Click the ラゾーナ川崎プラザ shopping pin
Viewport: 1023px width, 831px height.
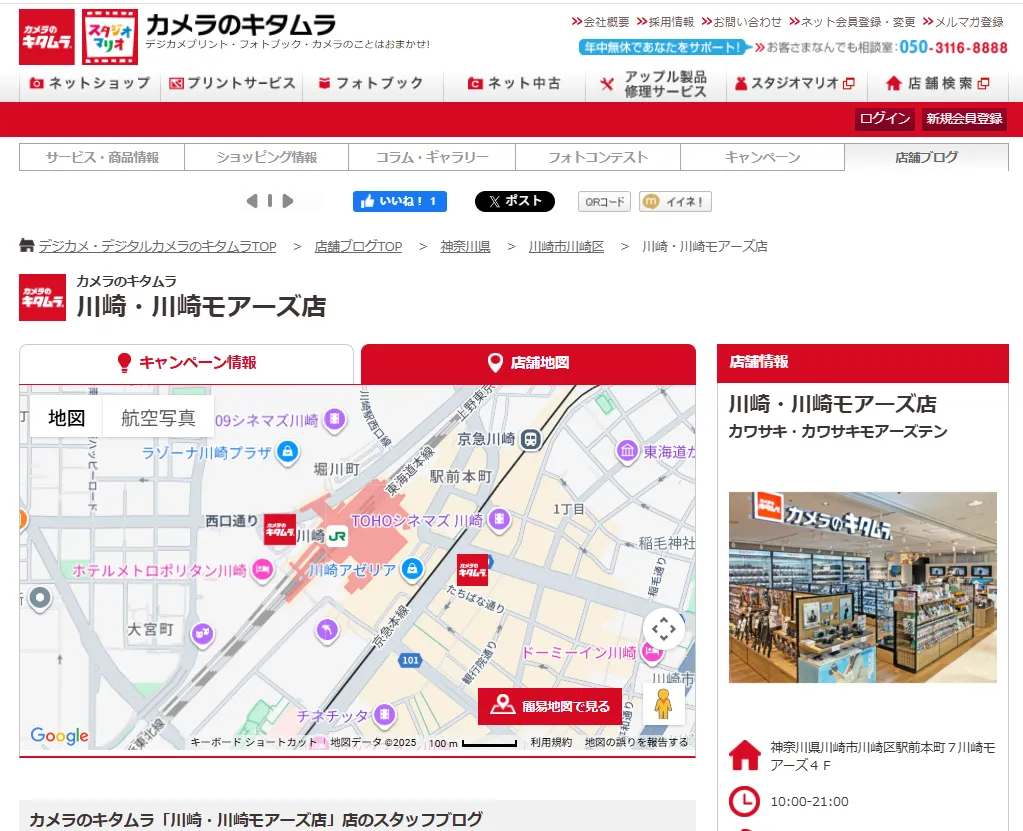click(288, 452)
